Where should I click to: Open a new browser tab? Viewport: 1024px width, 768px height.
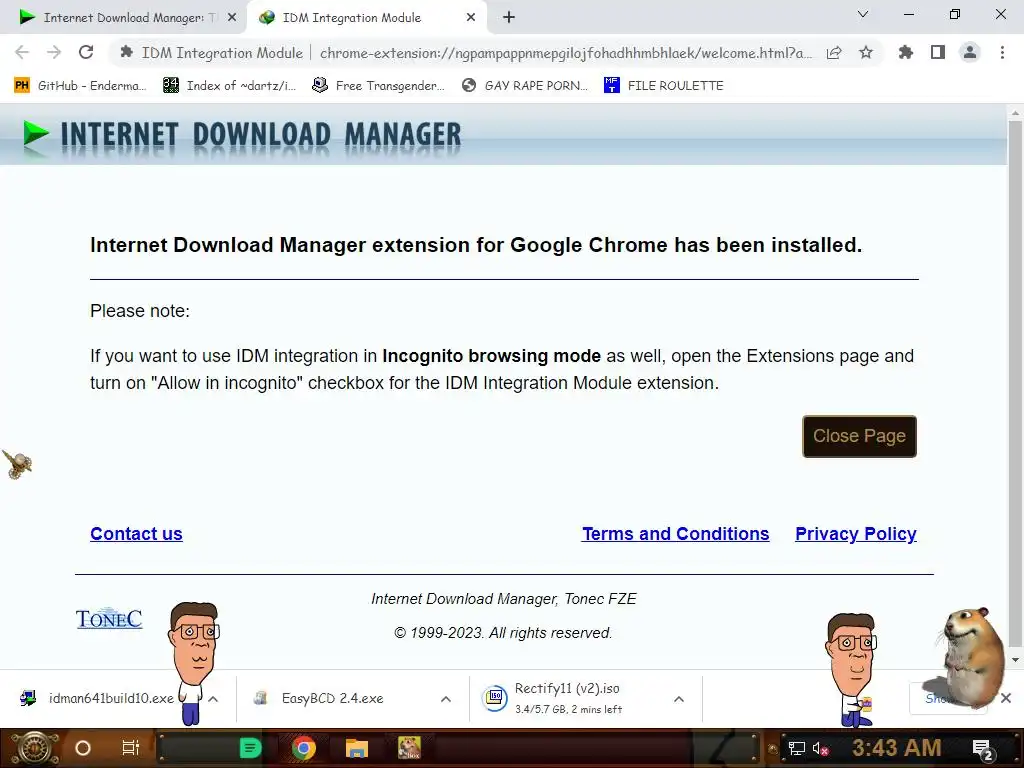click(x=509, y=18)
